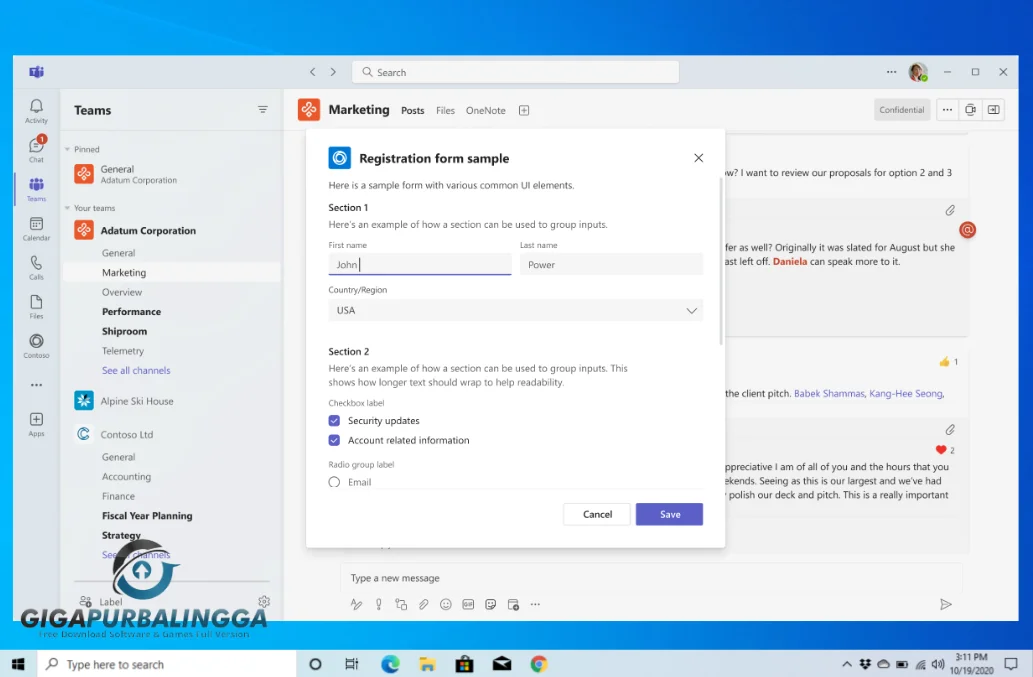The image size is (1033, 677).
Task: Open Microsoft Edge from the taskbar
Action: tap(390, 664)
